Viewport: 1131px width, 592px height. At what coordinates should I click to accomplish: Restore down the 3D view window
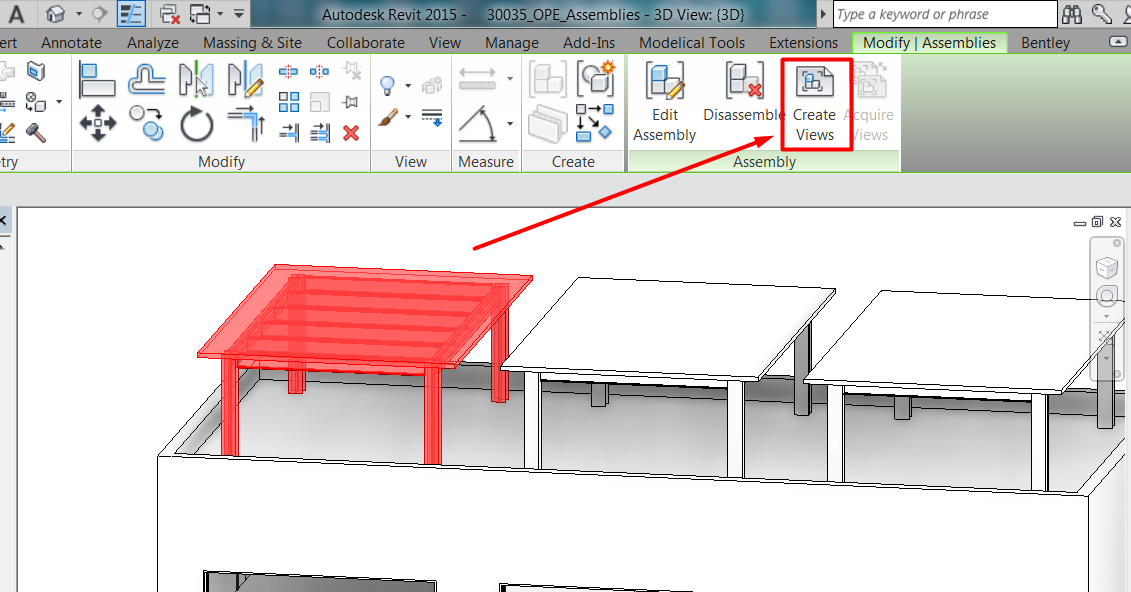1097,221
